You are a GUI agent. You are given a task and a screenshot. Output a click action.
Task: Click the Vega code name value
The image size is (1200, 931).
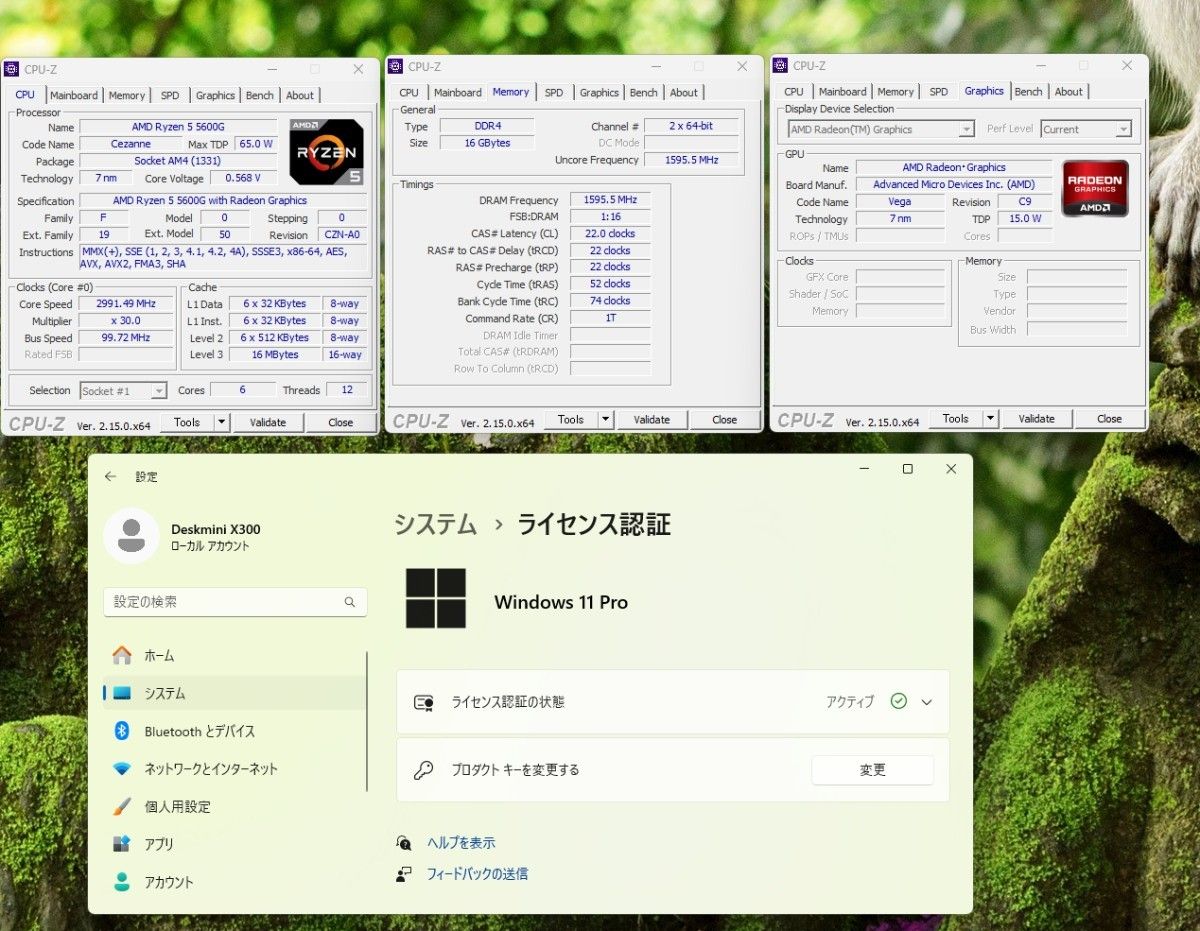click(900, 202)
